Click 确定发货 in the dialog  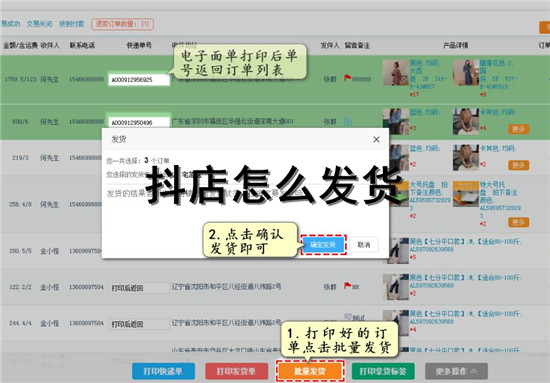pyautogui.click(x=323, y=245)
